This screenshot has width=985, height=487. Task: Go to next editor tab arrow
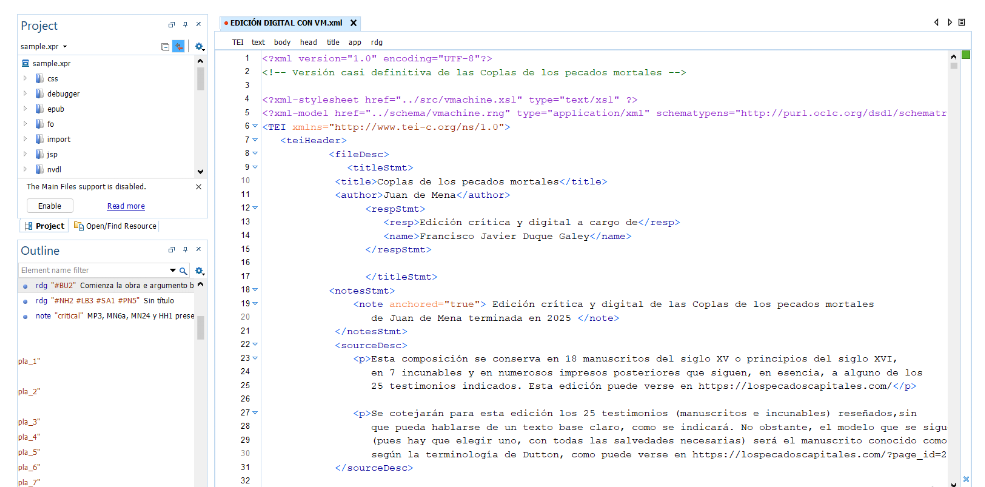pos(950,22)
